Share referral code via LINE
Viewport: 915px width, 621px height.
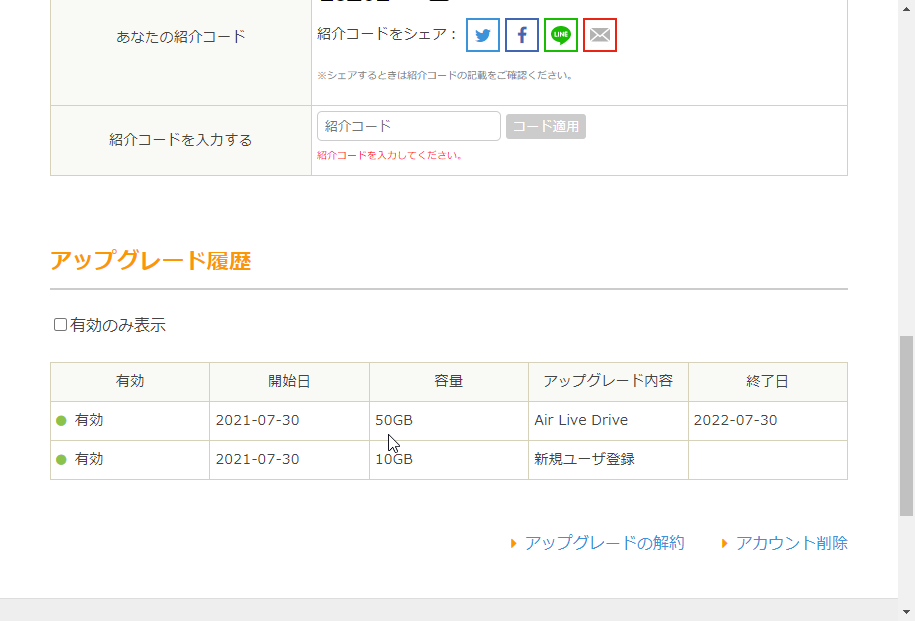tap(561, 35)
